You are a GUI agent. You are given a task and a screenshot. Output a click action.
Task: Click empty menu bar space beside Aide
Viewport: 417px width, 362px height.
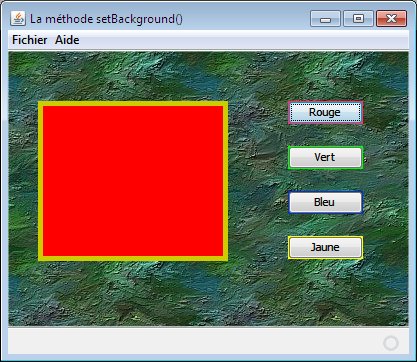point(243,40)
